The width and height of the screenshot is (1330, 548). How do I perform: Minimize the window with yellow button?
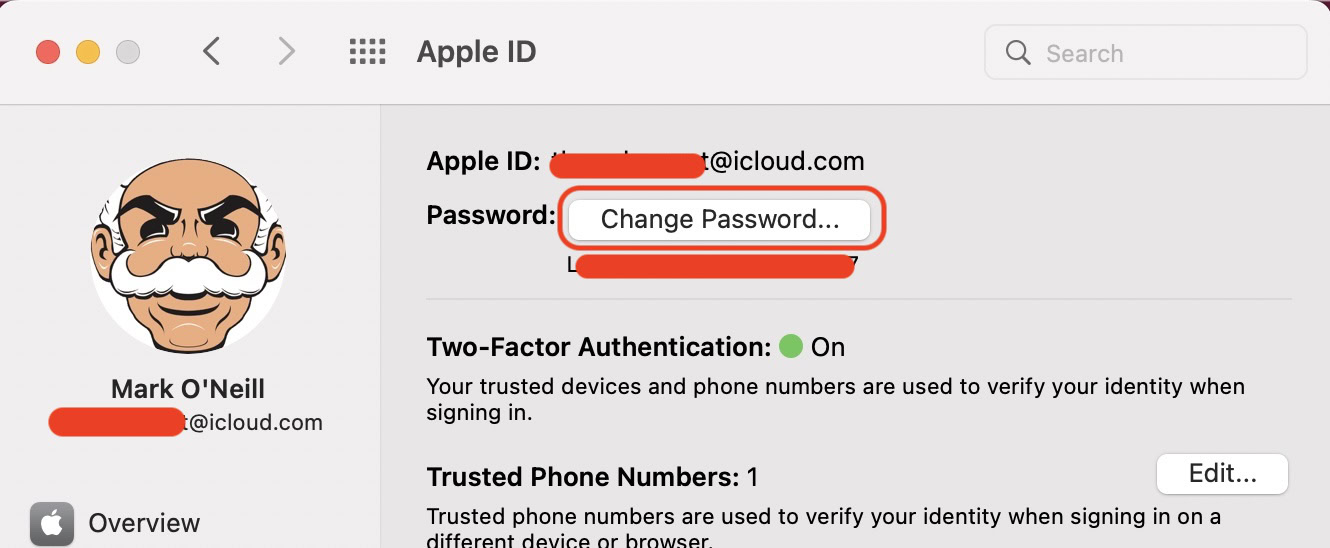[88, 52]
